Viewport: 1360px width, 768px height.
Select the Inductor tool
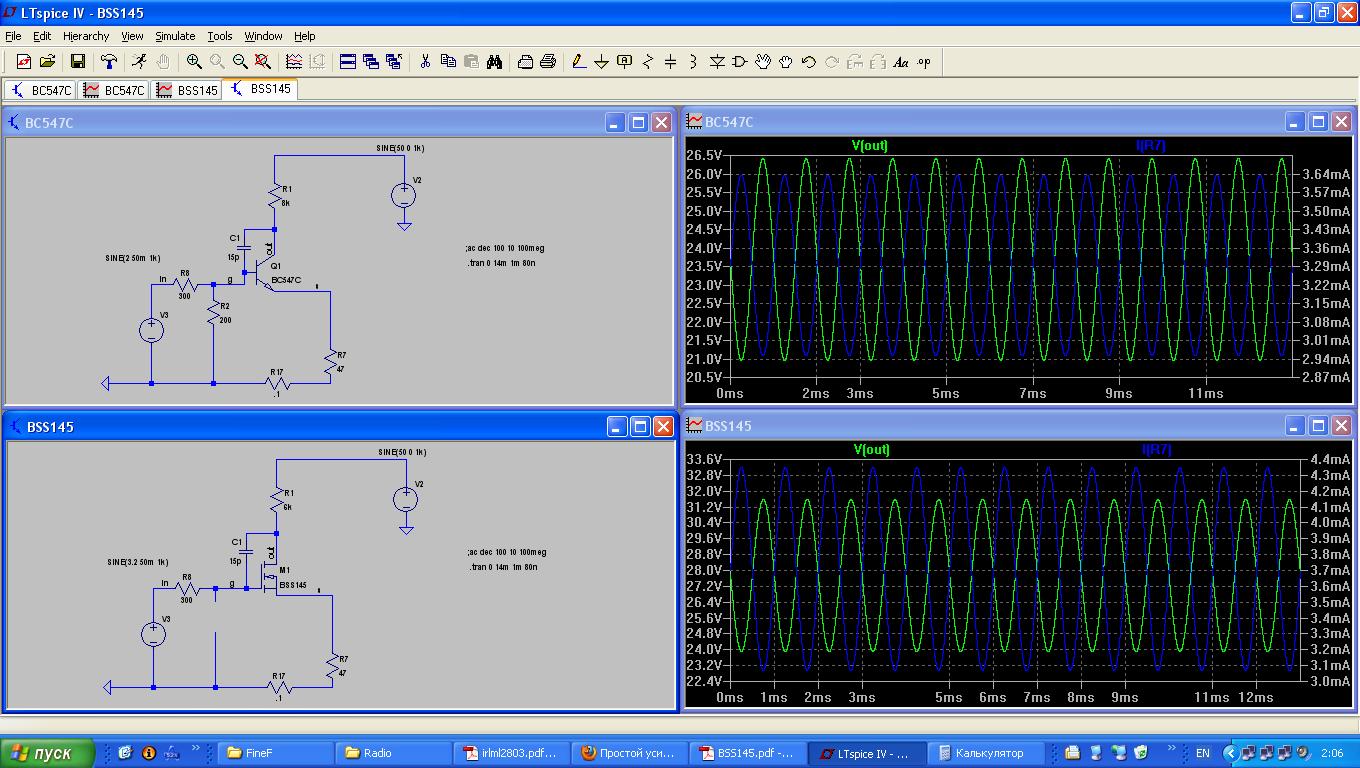[694, 62]
